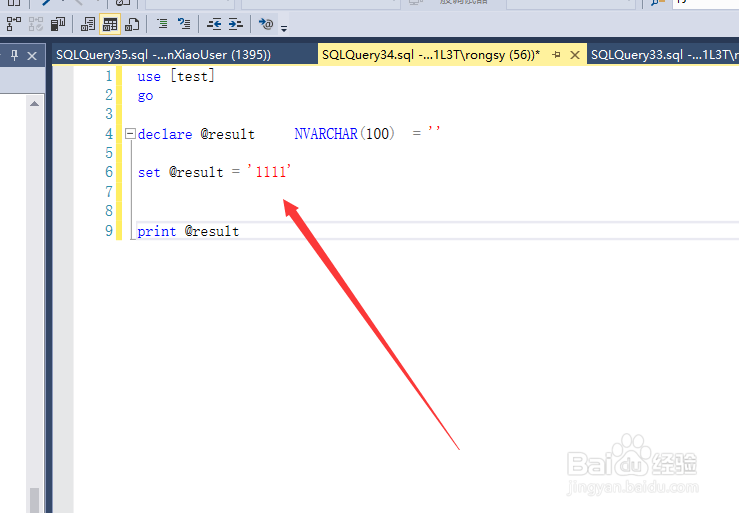Click the left panel scrollbar thumb
This screenshot has width=739, height=513.
(34, 500)
